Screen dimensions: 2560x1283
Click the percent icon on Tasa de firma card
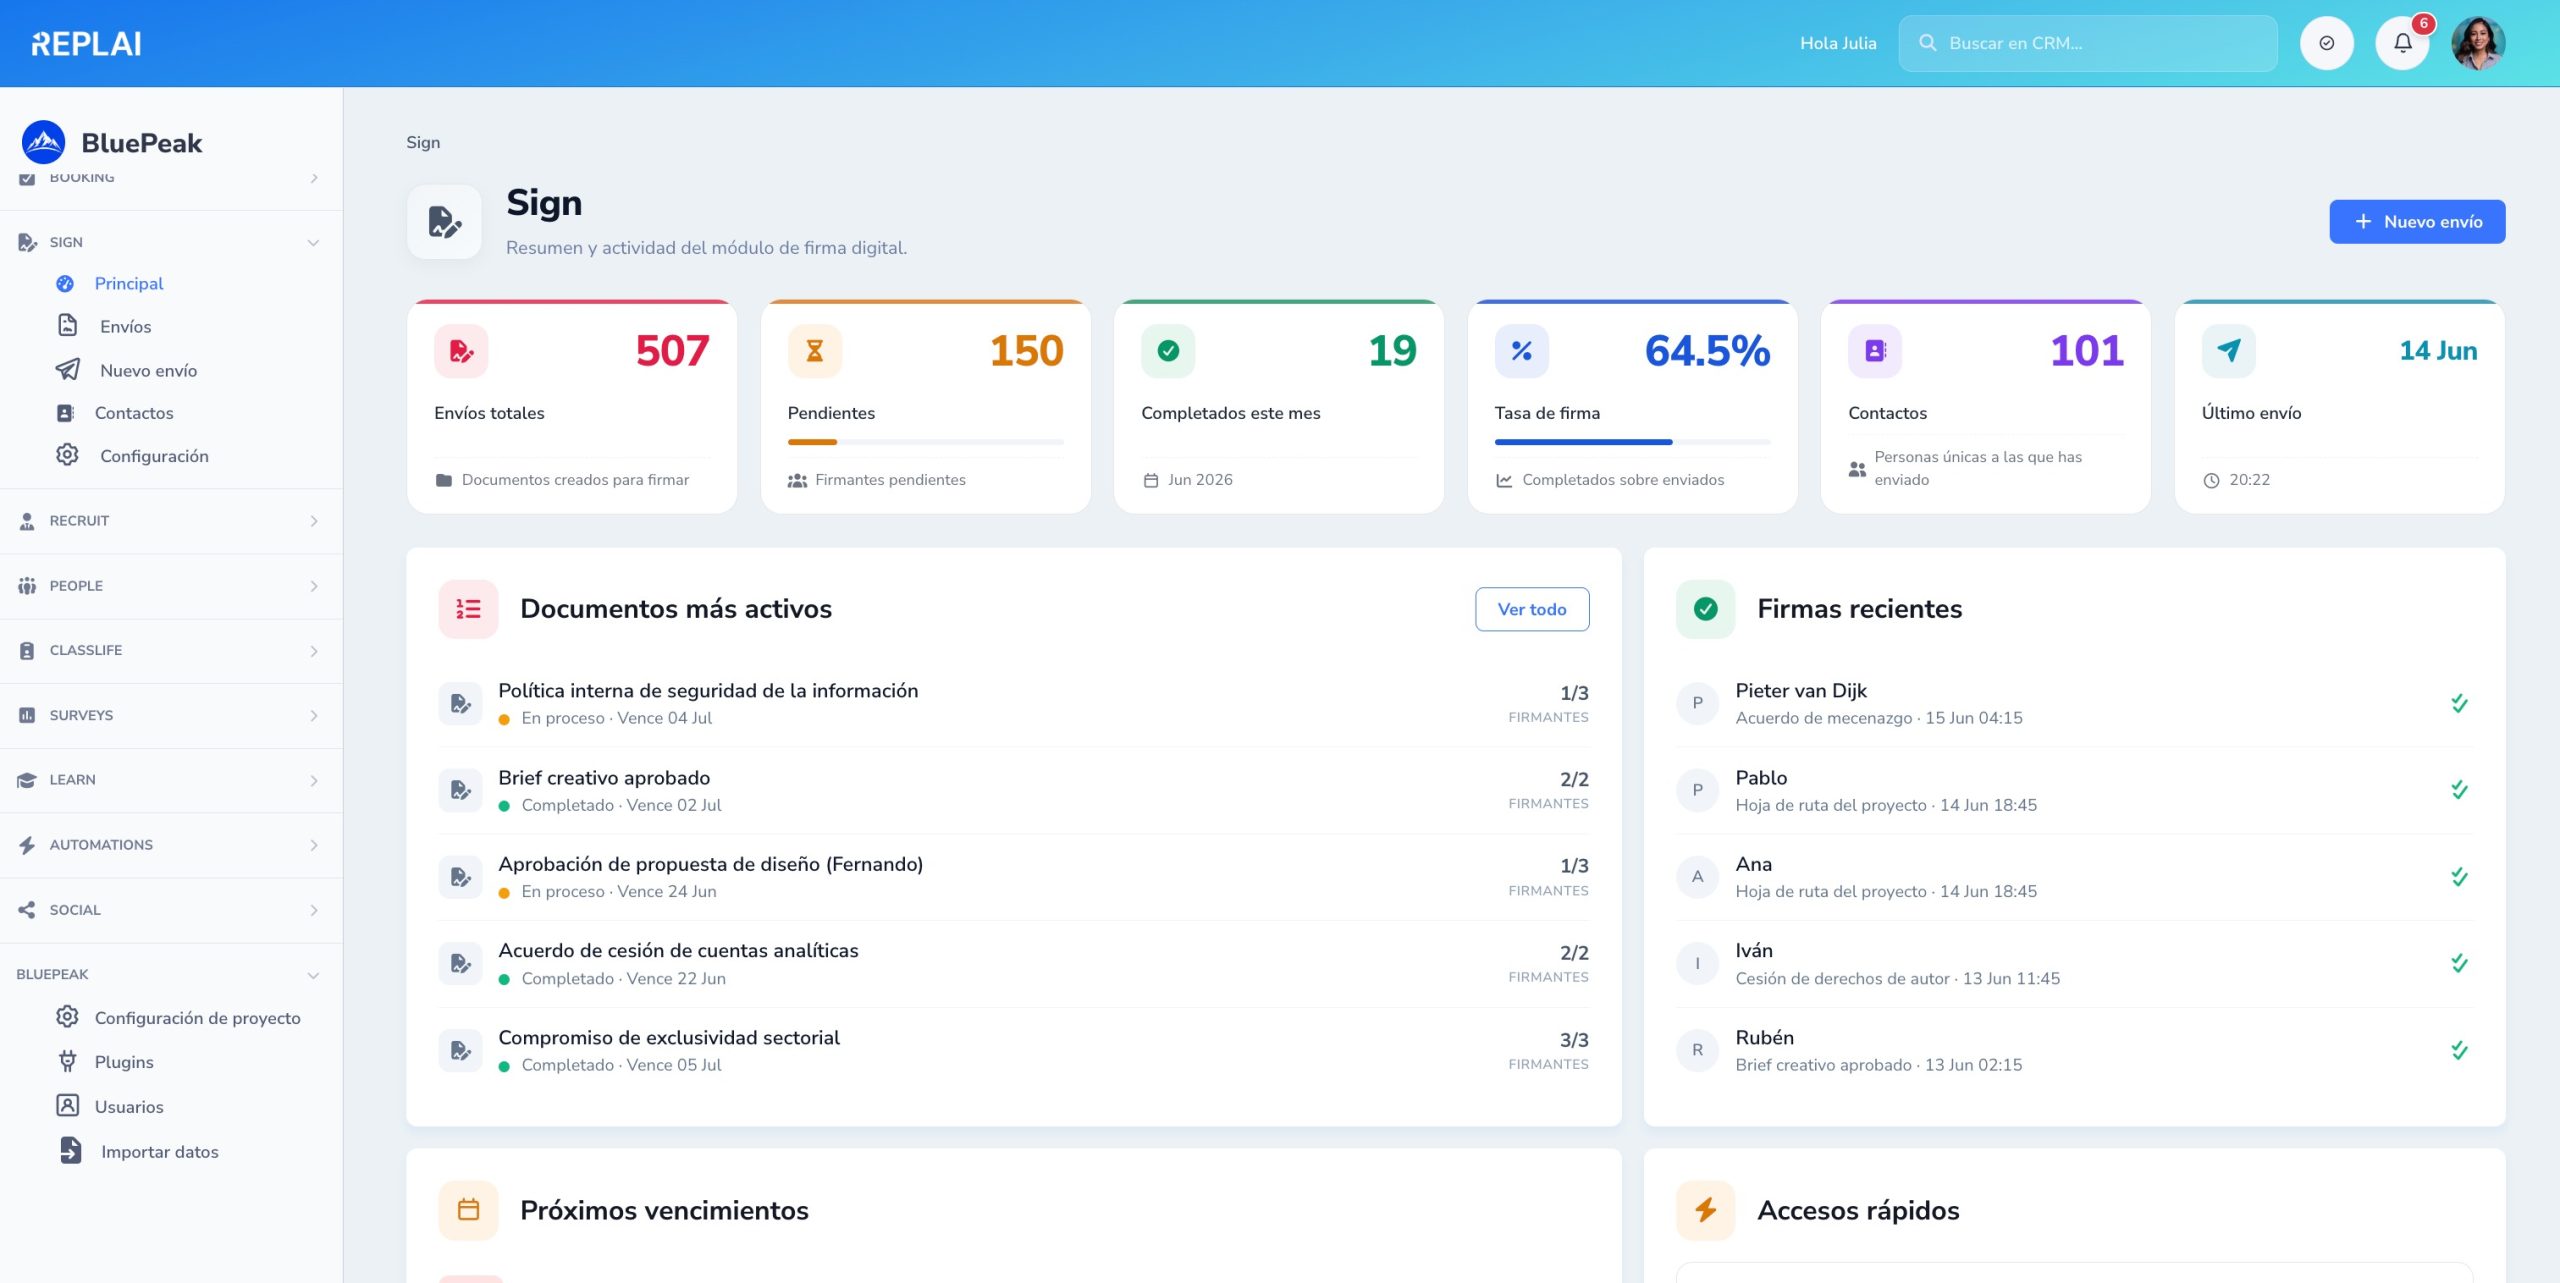(1521, 351)
